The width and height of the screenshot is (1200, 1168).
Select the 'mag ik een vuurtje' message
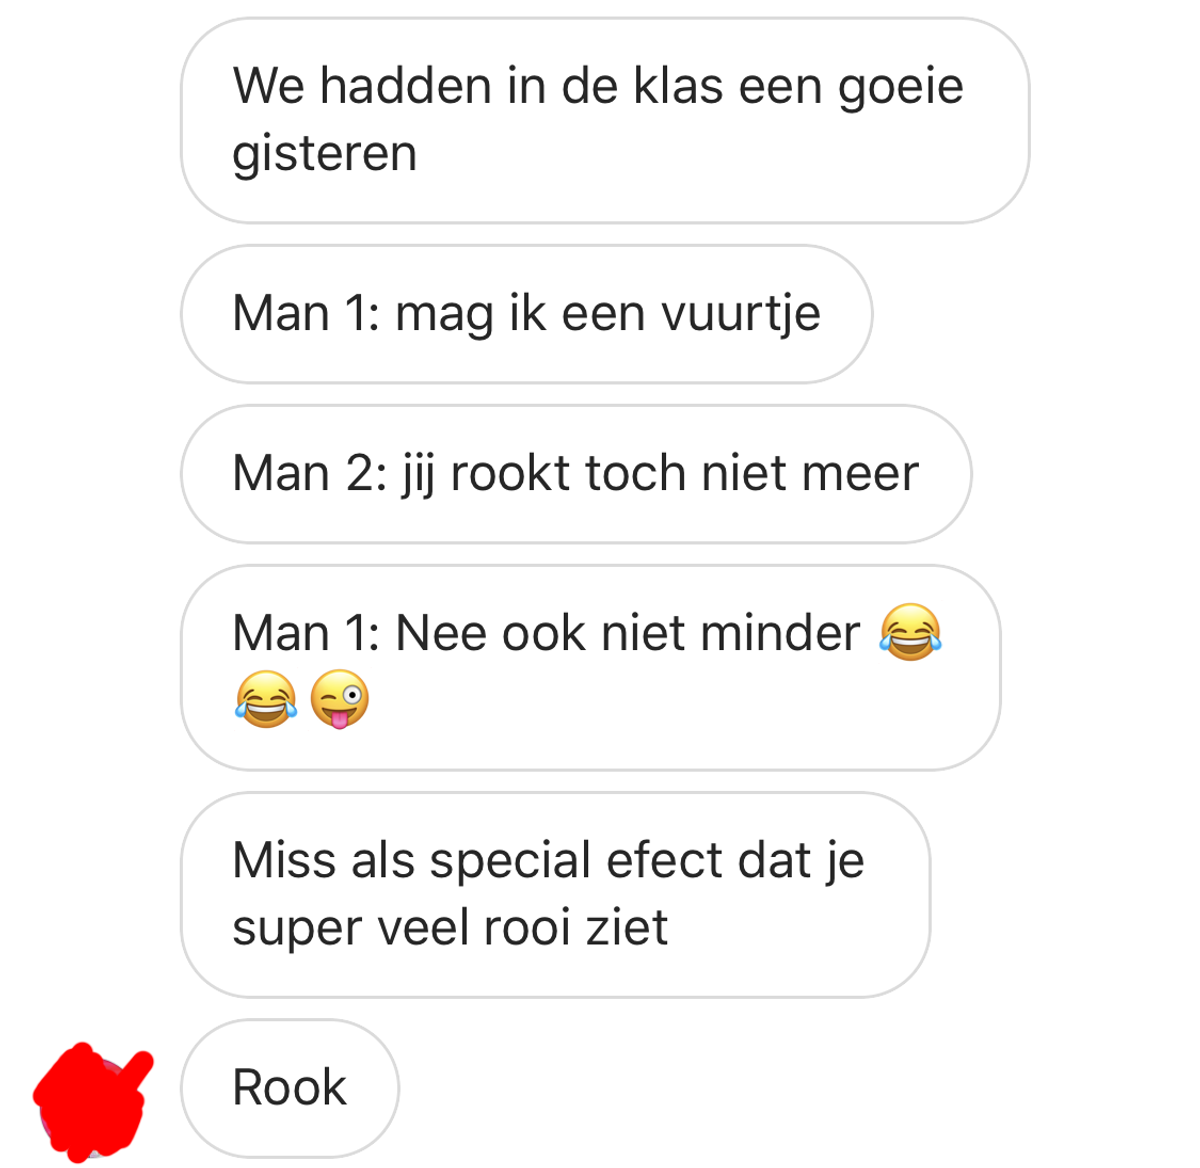coord(526,314)
